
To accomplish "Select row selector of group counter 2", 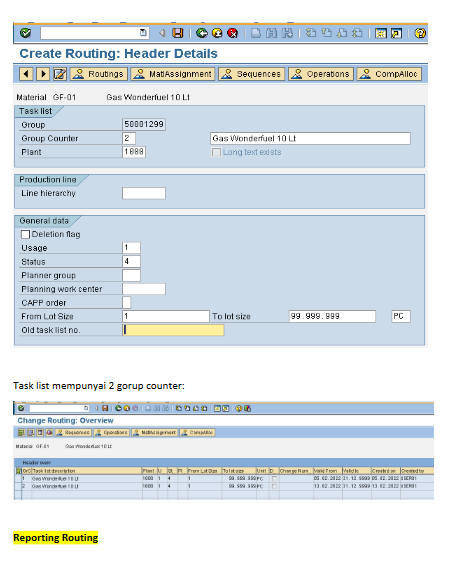I will [18, 486].
